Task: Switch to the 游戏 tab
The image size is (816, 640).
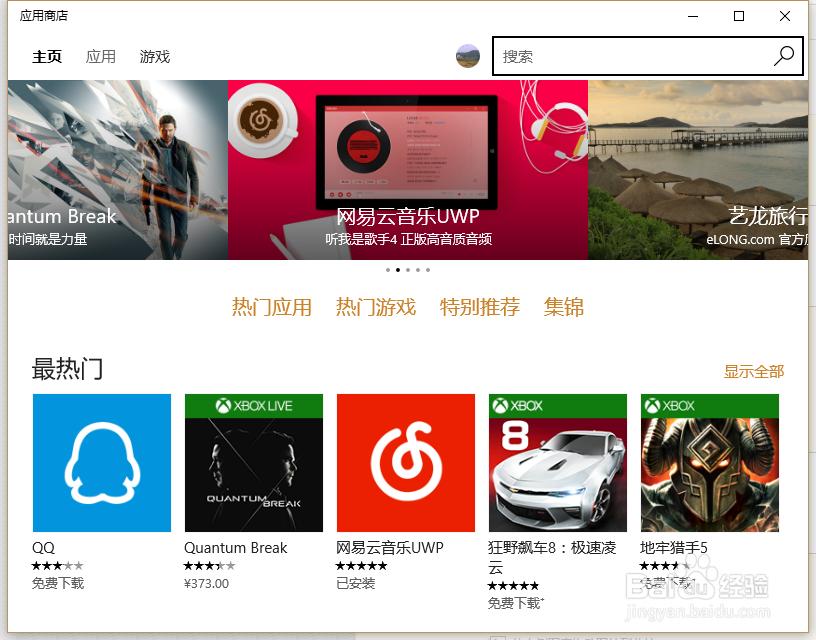Action: 155,56
